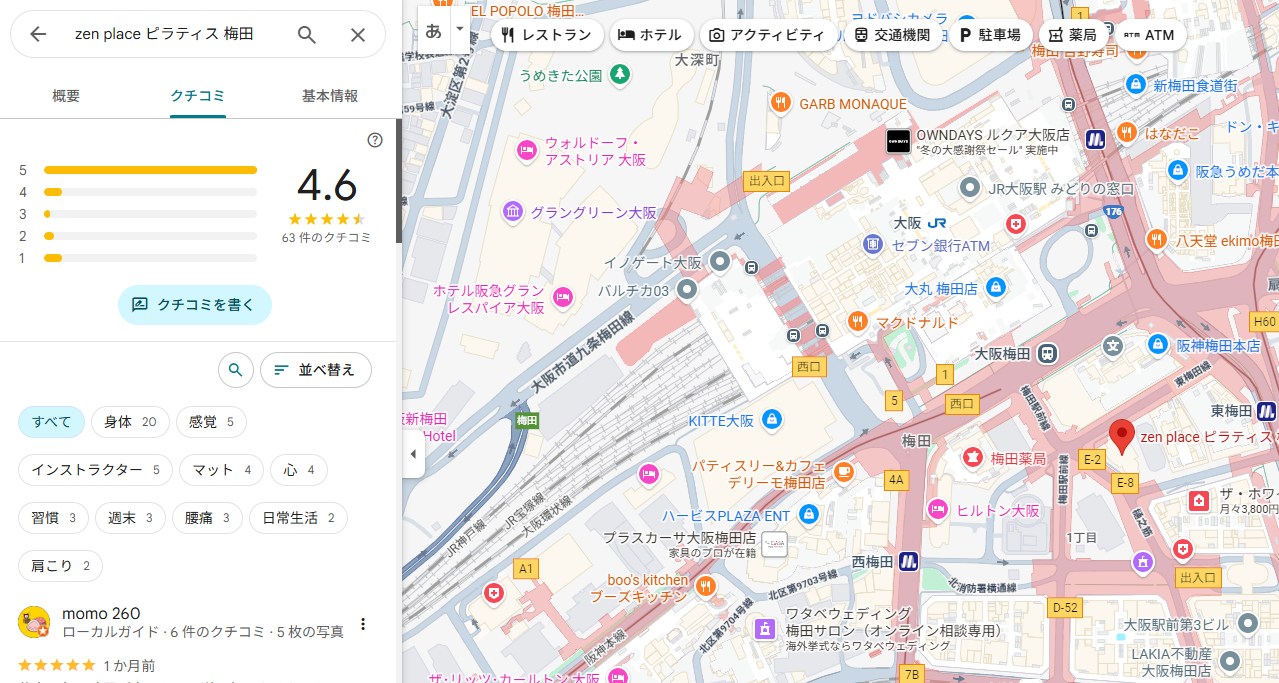
Task: Select the すべて review filter chip
Action: [x=51, y=422]
